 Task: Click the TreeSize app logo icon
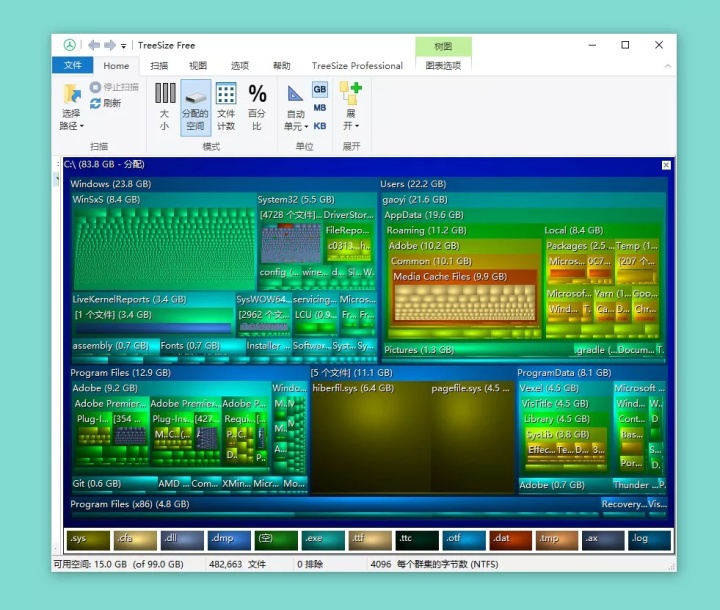pyautogui.click(x=69, y=45)
